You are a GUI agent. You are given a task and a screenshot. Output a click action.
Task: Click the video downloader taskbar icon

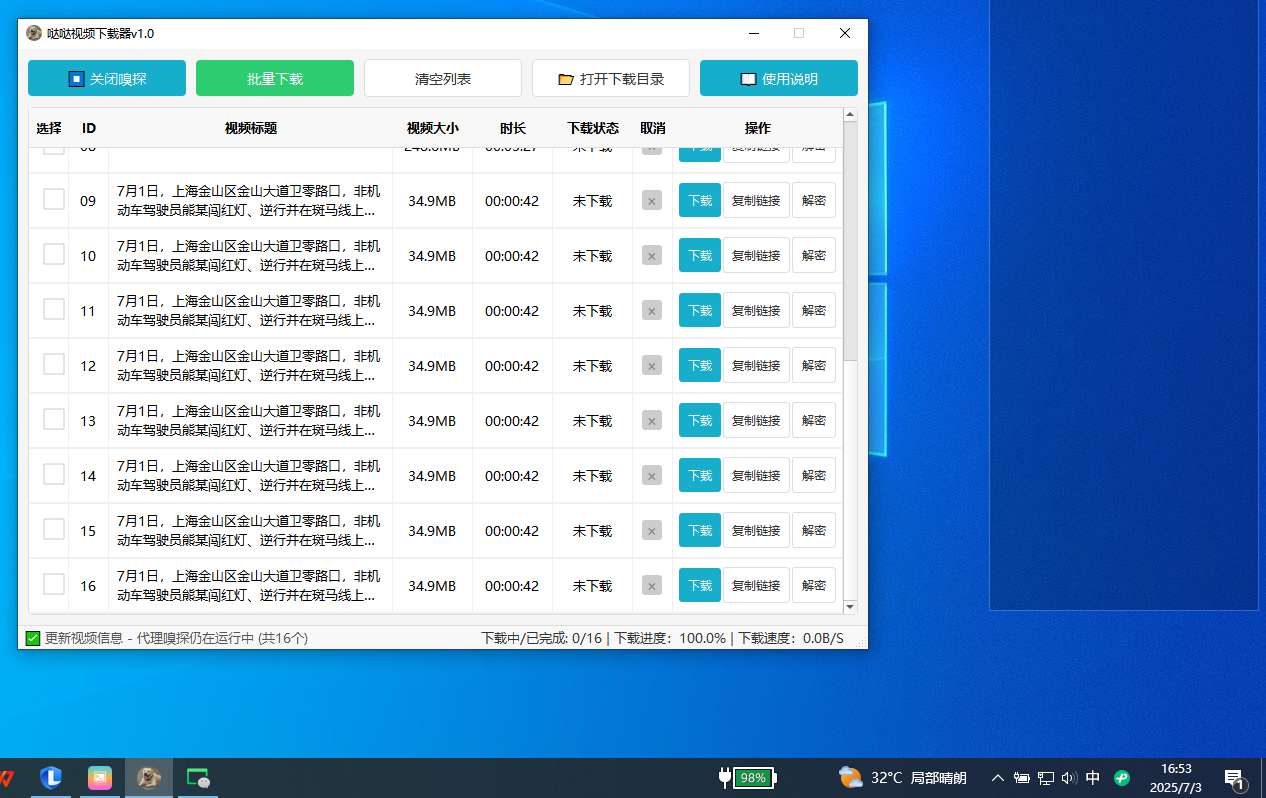pyautogui.click(x=149, y=777)
